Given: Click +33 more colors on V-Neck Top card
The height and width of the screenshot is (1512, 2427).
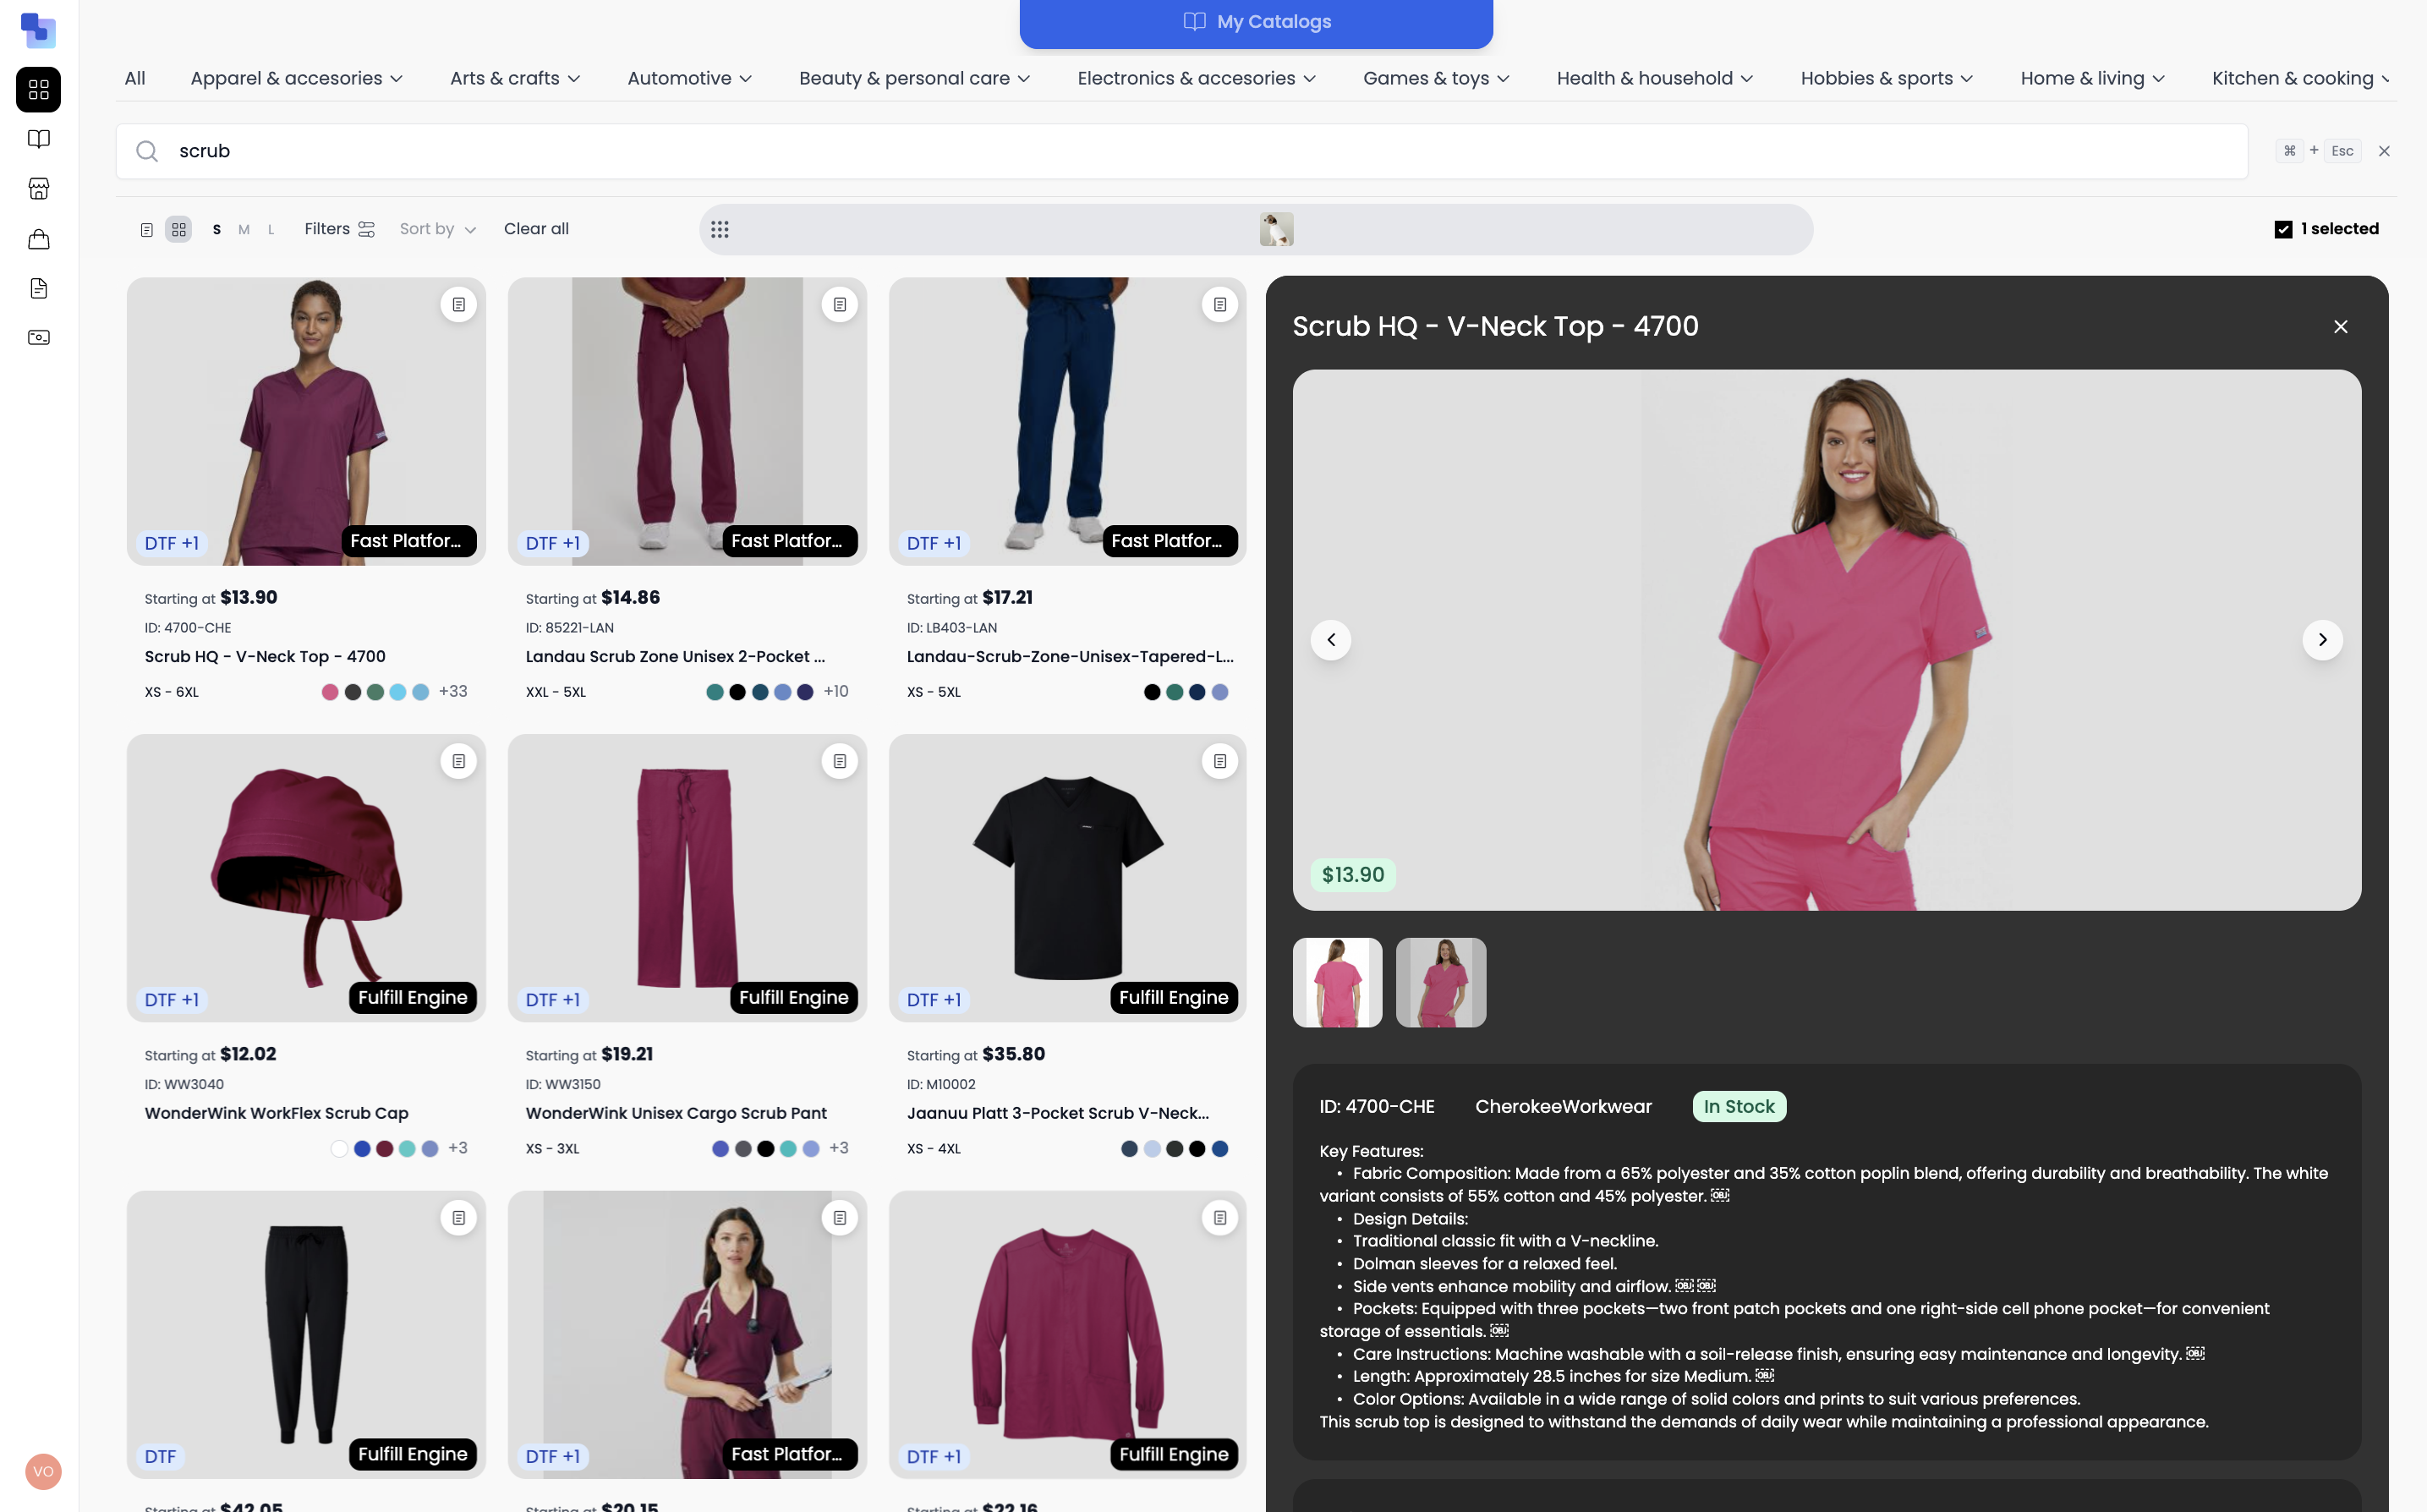Looking at the screenshot, I should pos(453,691).
